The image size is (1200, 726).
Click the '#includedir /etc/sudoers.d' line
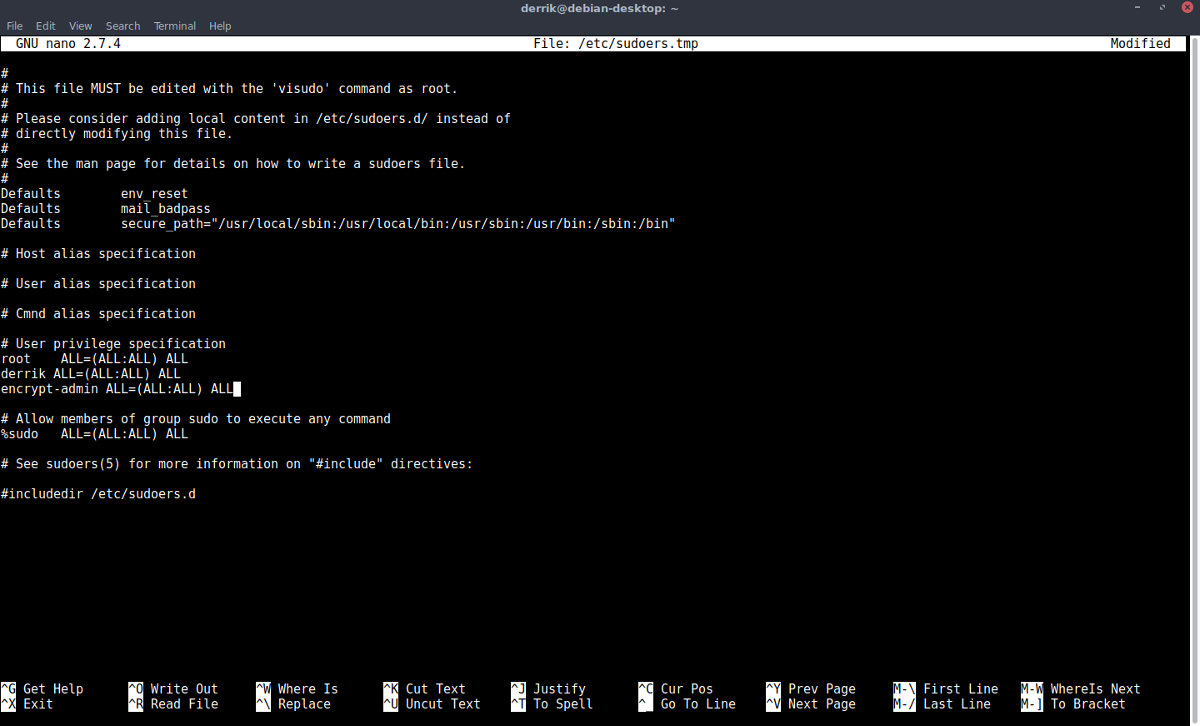98,494
